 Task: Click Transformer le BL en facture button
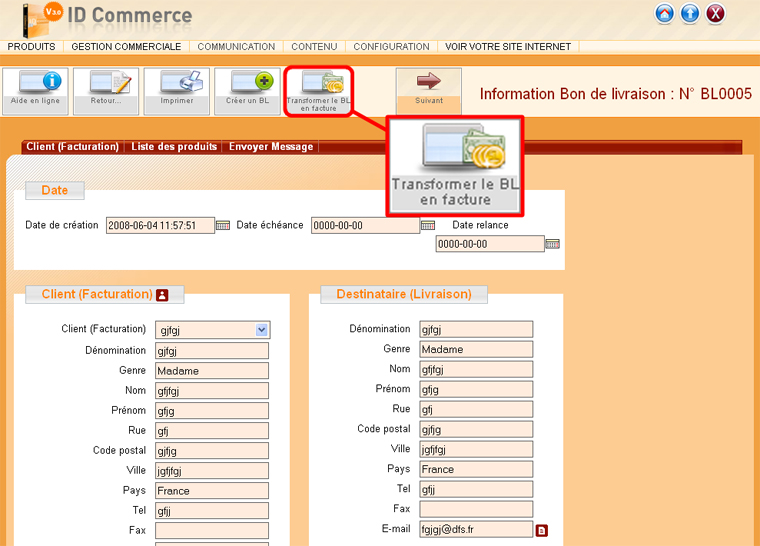[x=318, y=91]
